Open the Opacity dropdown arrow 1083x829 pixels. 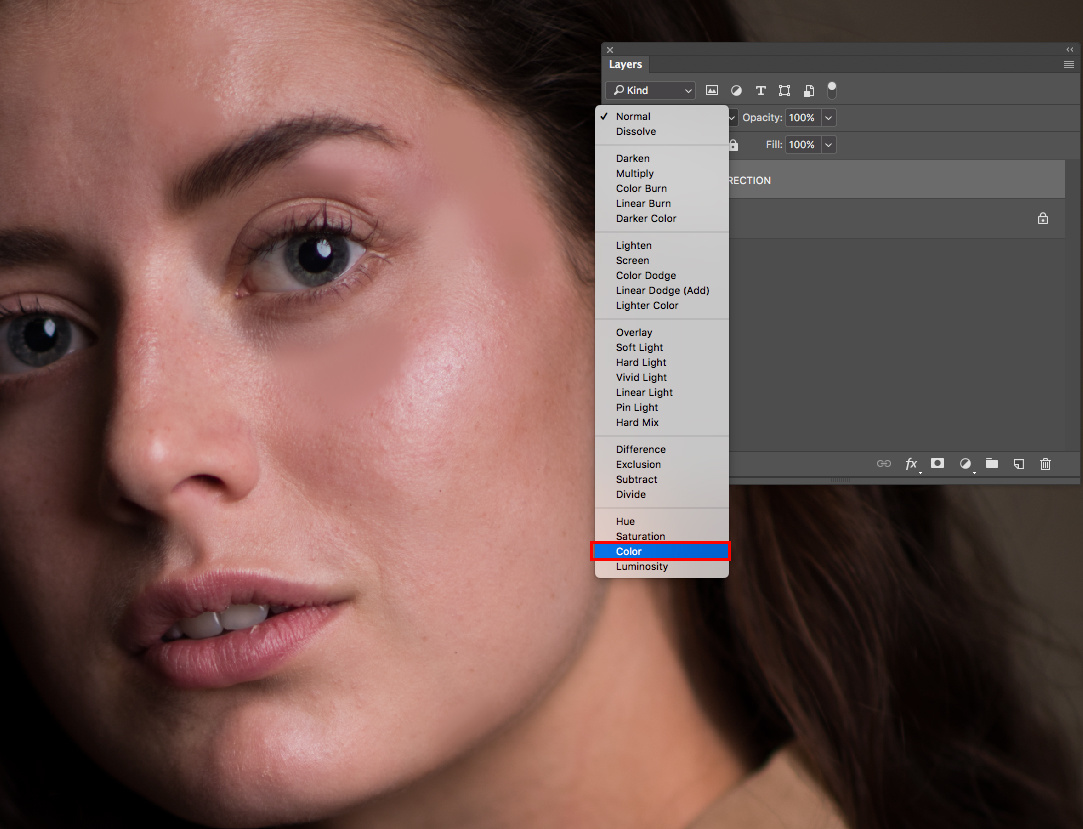tap(828, 117)
